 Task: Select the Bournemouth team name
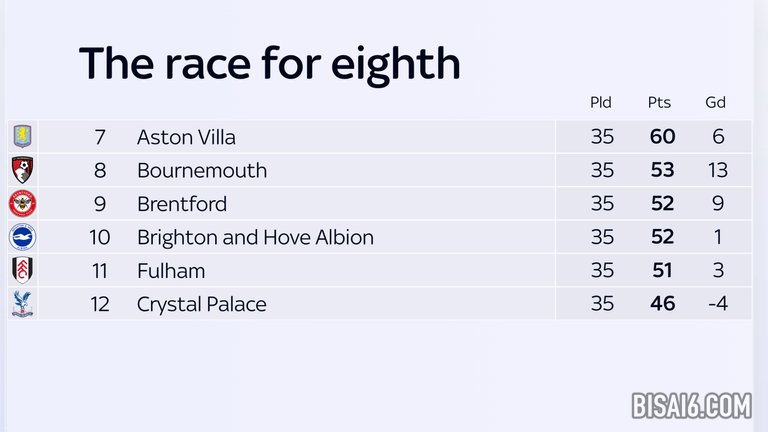pyautogui.click(x=202, y=170)
